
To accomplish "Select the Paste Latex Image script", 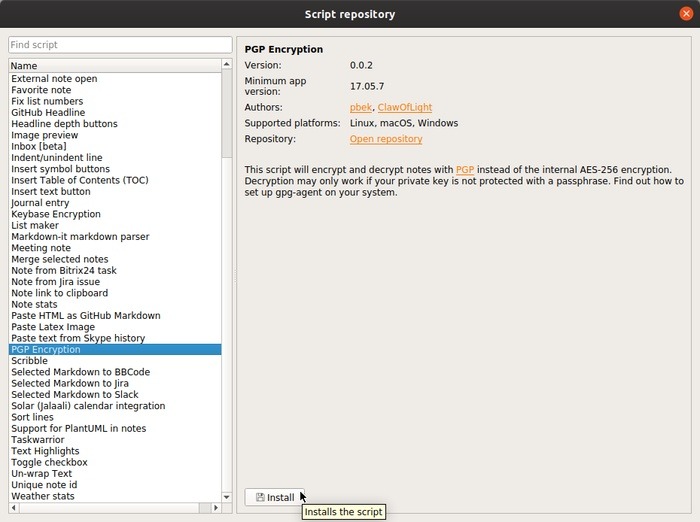I will [x=115, y=327].
